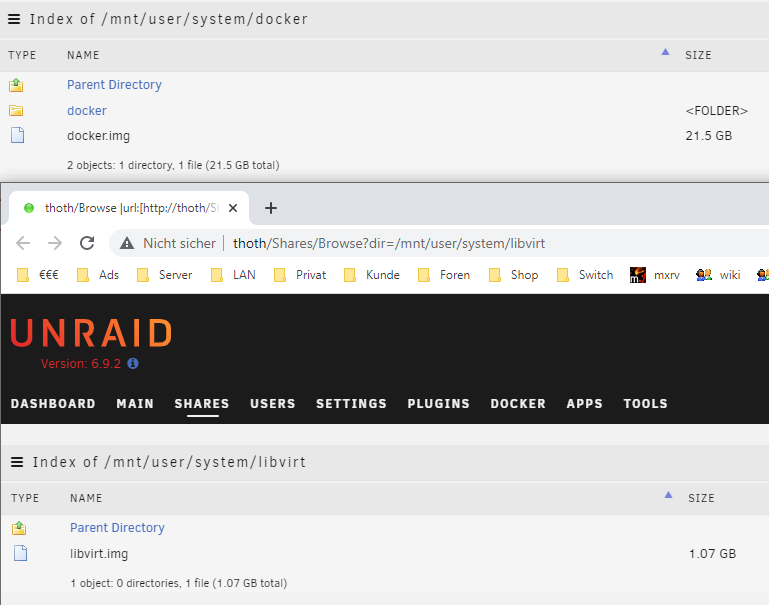Click 'Nicht sicher' security label

[179, 244]
